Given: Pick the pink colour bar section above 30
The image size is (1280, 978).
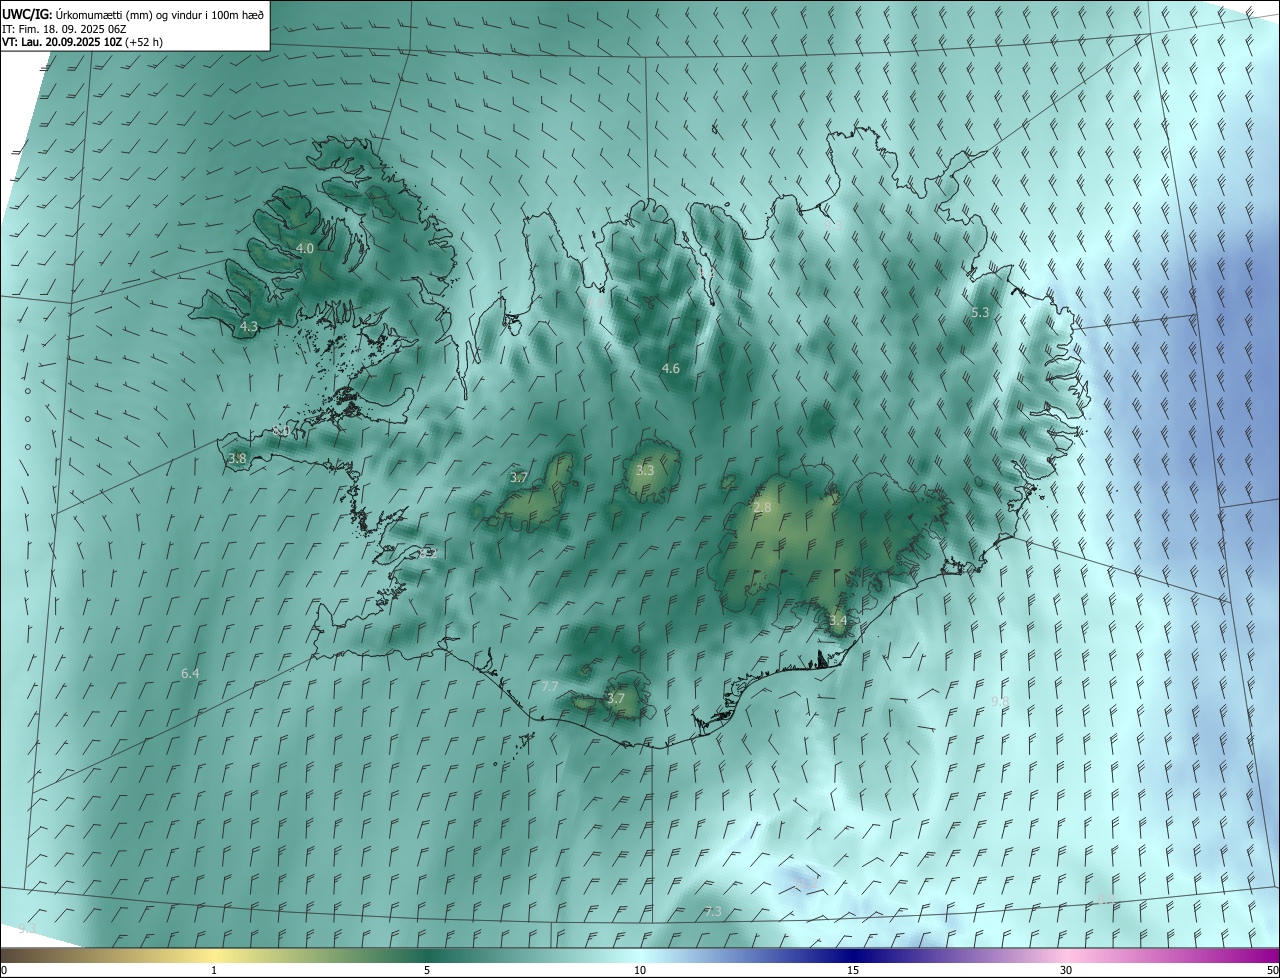Looking at the screenshot, I should pos(1066,956).
